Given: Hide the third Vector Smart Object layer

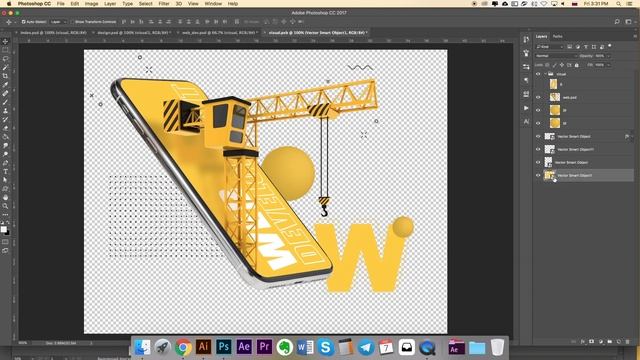Looking at the screenshot, I should coord(538,162).
